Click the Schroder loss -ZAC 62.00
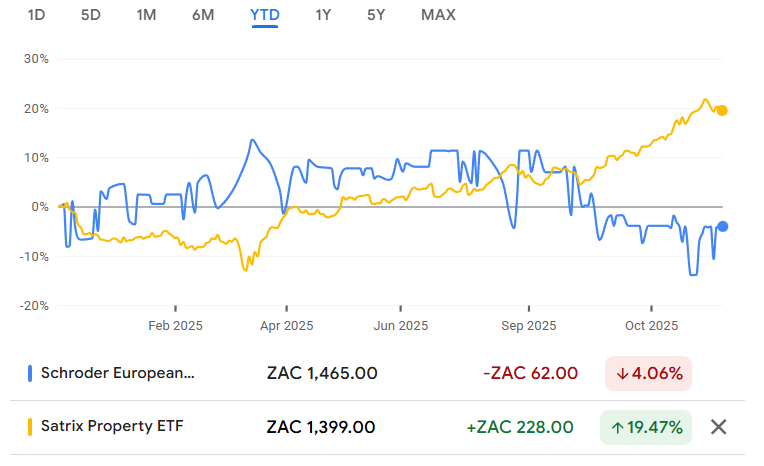Viewport: 764px width, 466px height. pyautogui.click(x=530, y=374)
